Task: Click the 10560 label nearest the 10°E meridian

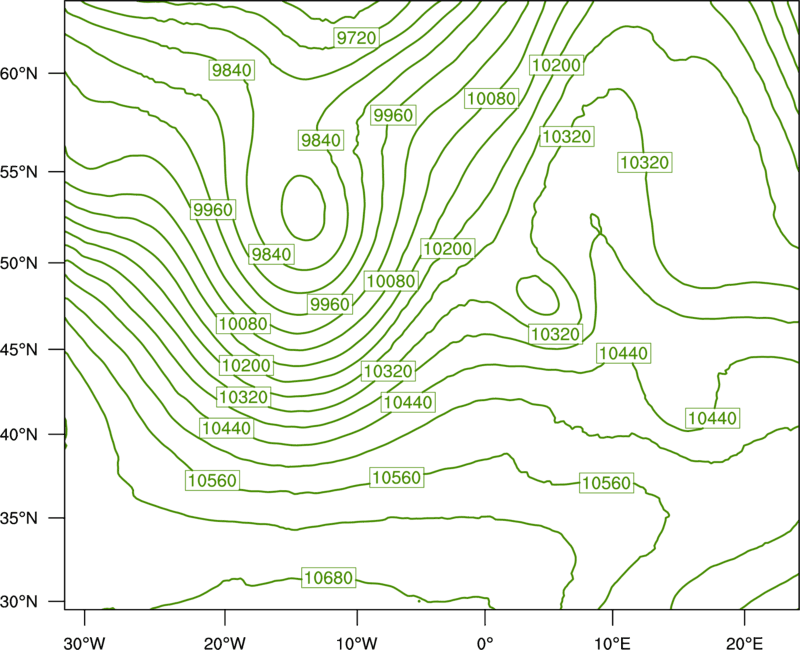Action: 607,483
